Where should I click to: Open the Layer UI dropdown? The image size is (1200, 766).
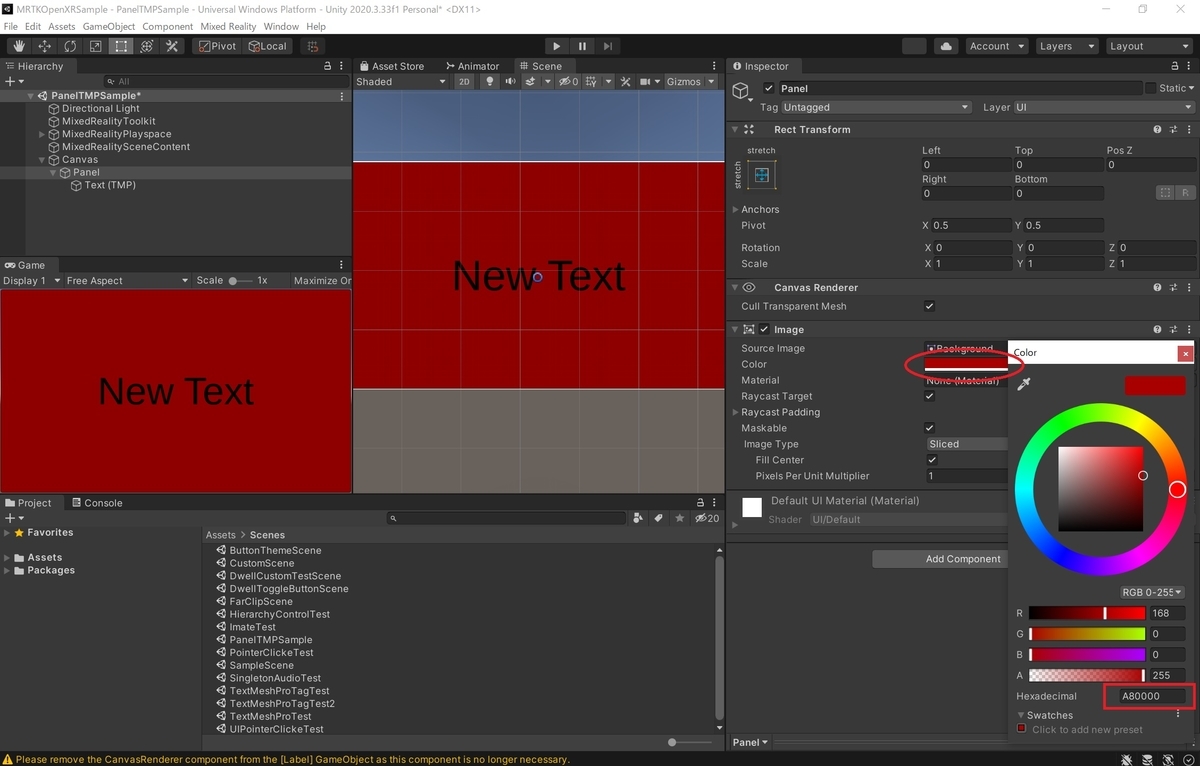tap(1104, 107)
